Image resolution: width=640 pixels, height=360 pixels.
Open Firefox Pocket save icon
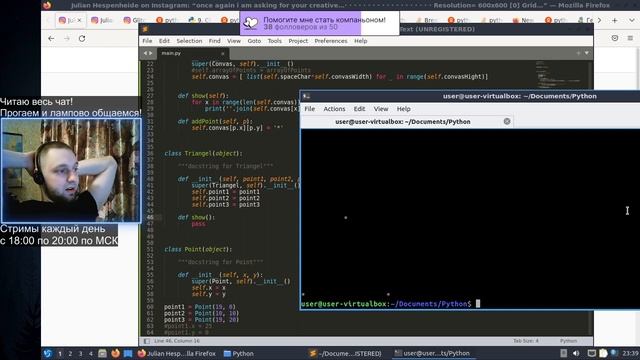[615, 38]
